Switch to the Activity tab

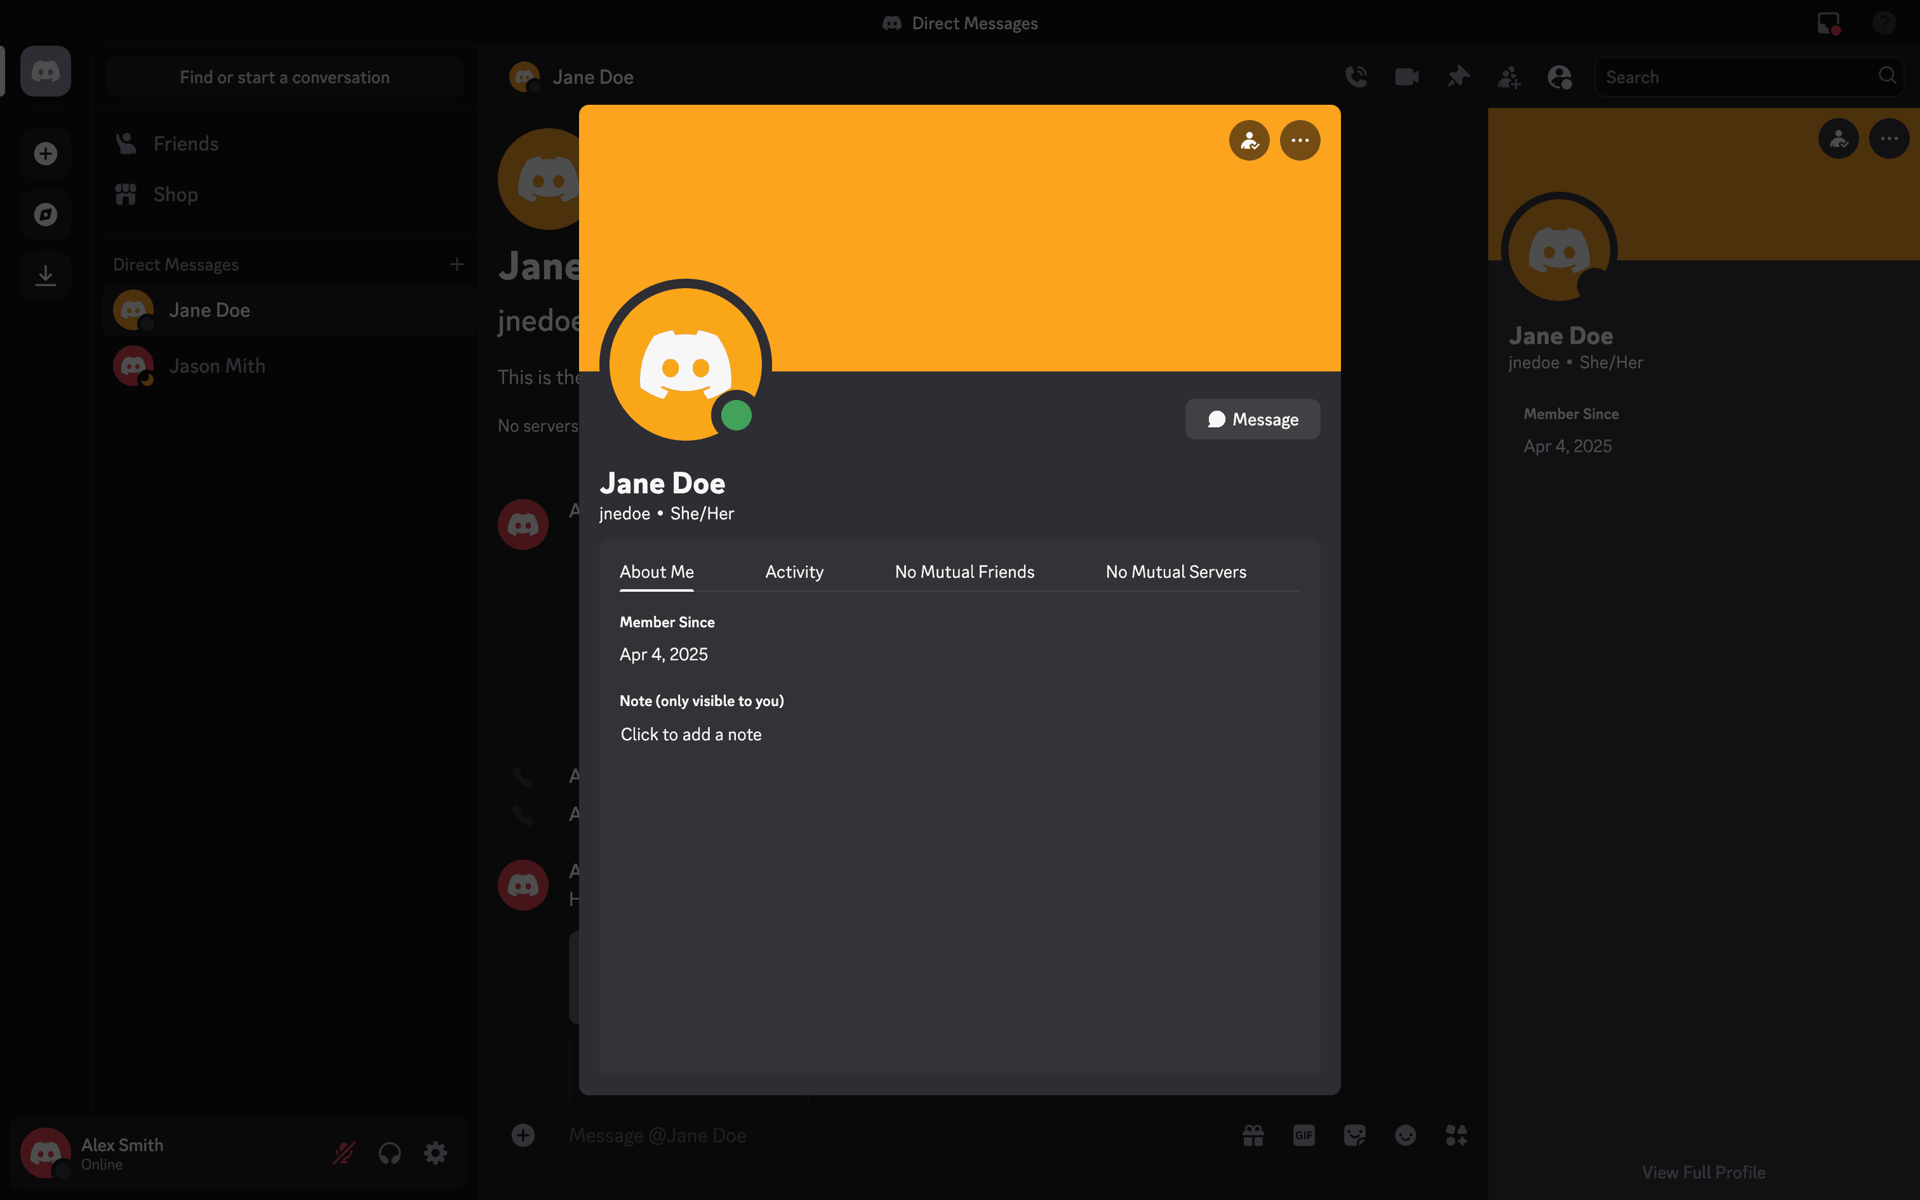pos(794,572)
